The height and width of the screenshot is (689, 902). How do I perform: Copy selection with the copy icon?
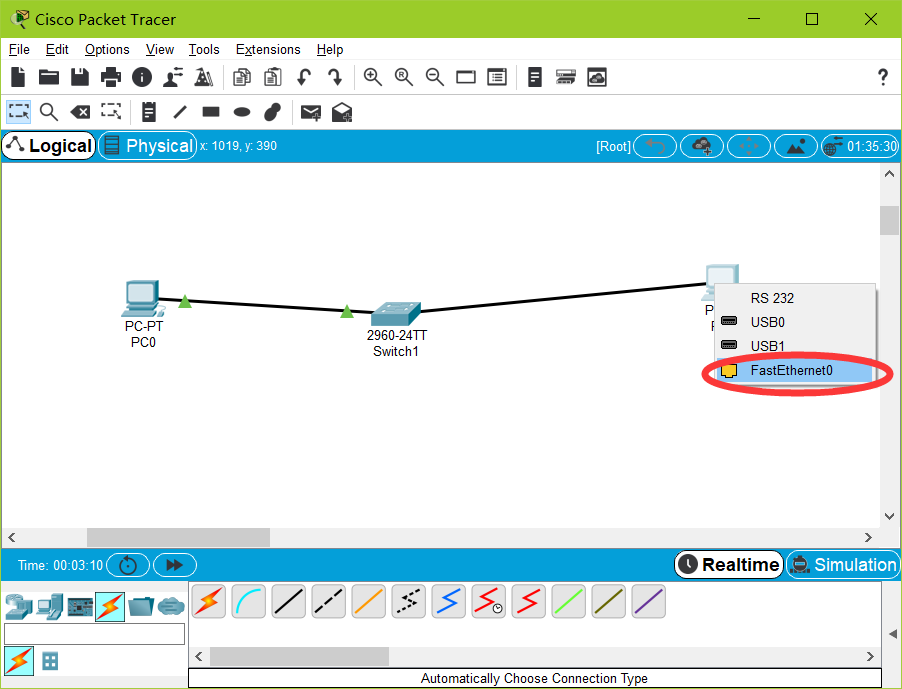(x=242, y=77)
